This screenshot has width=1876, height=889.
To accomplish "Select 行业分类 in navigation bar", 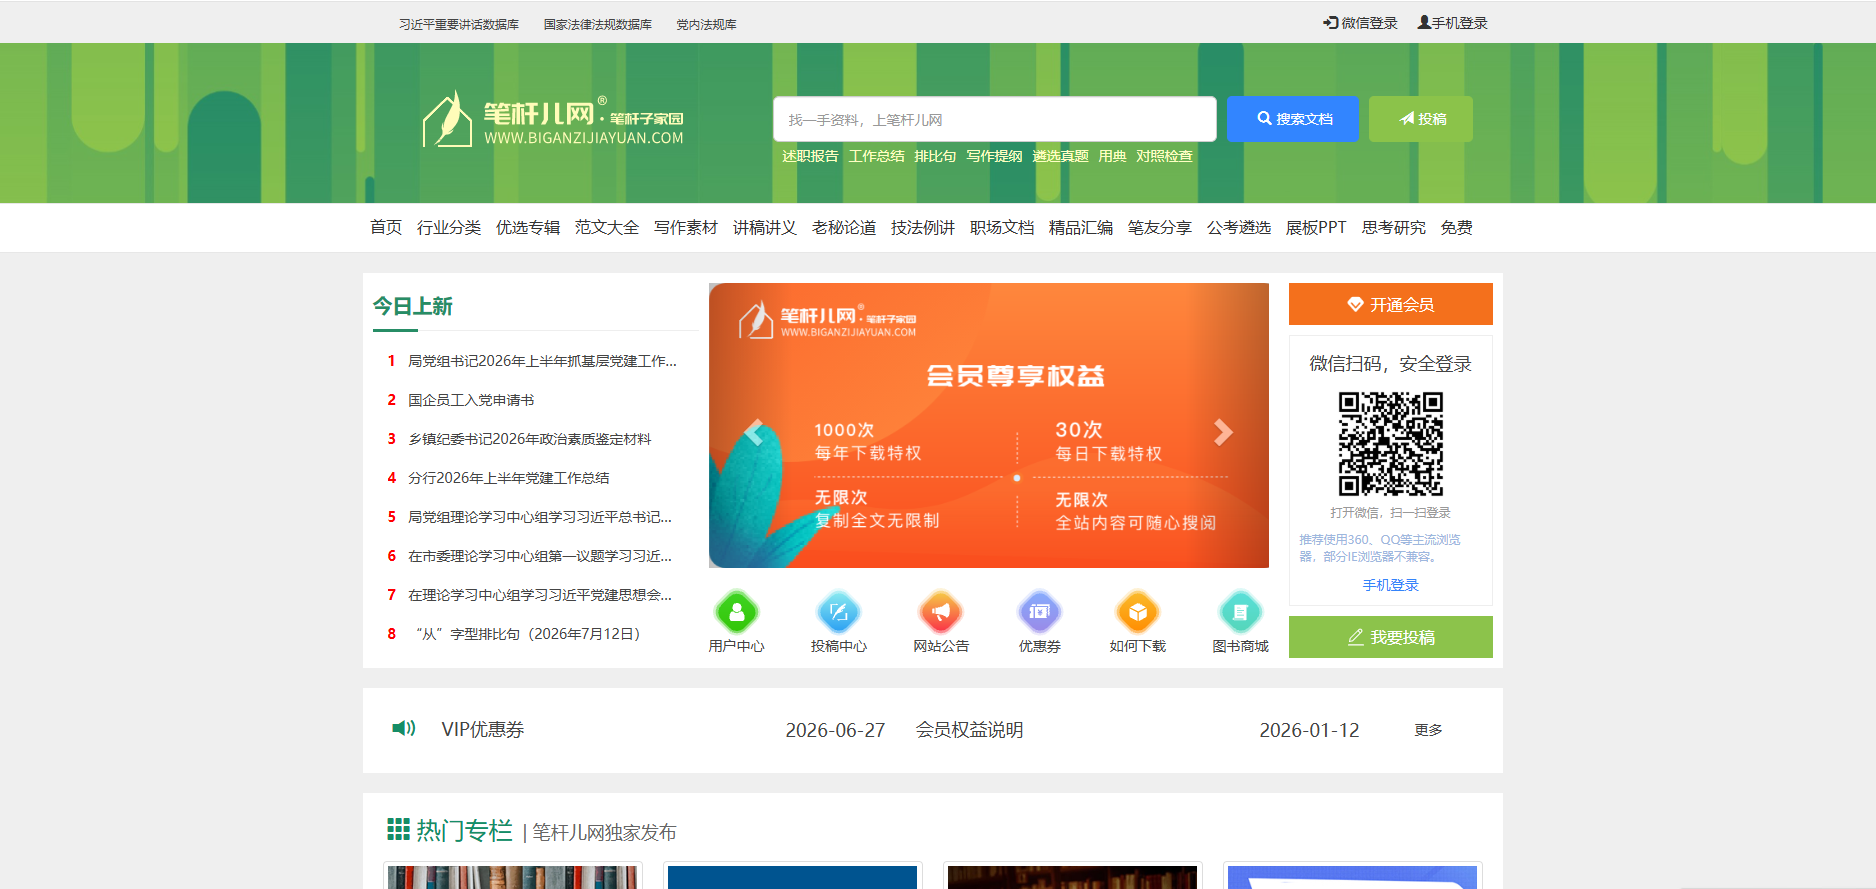I will point(449,228).
